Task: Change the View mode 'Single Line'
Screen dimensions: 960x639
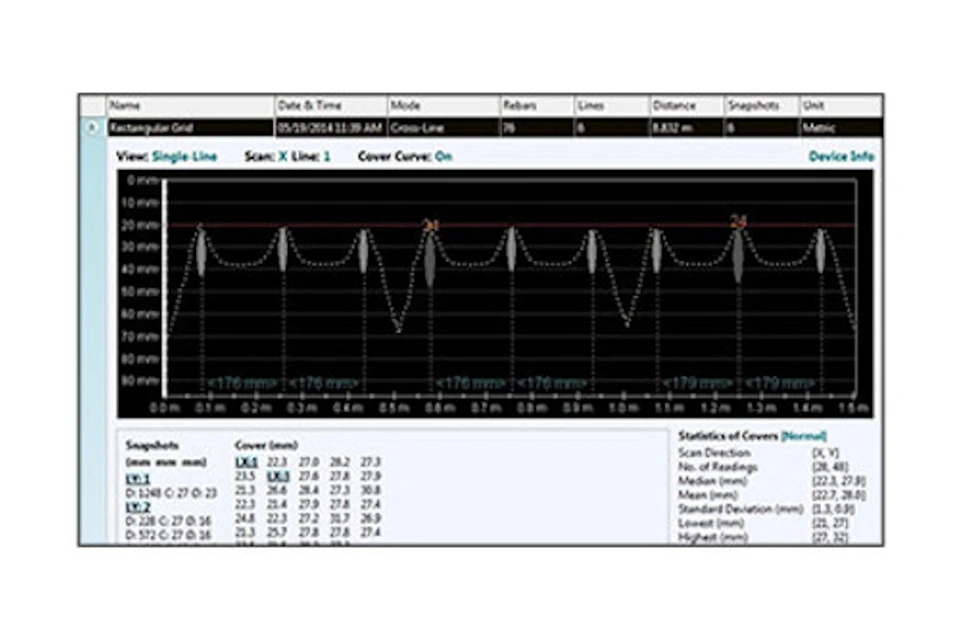Action: coord(184,157)
